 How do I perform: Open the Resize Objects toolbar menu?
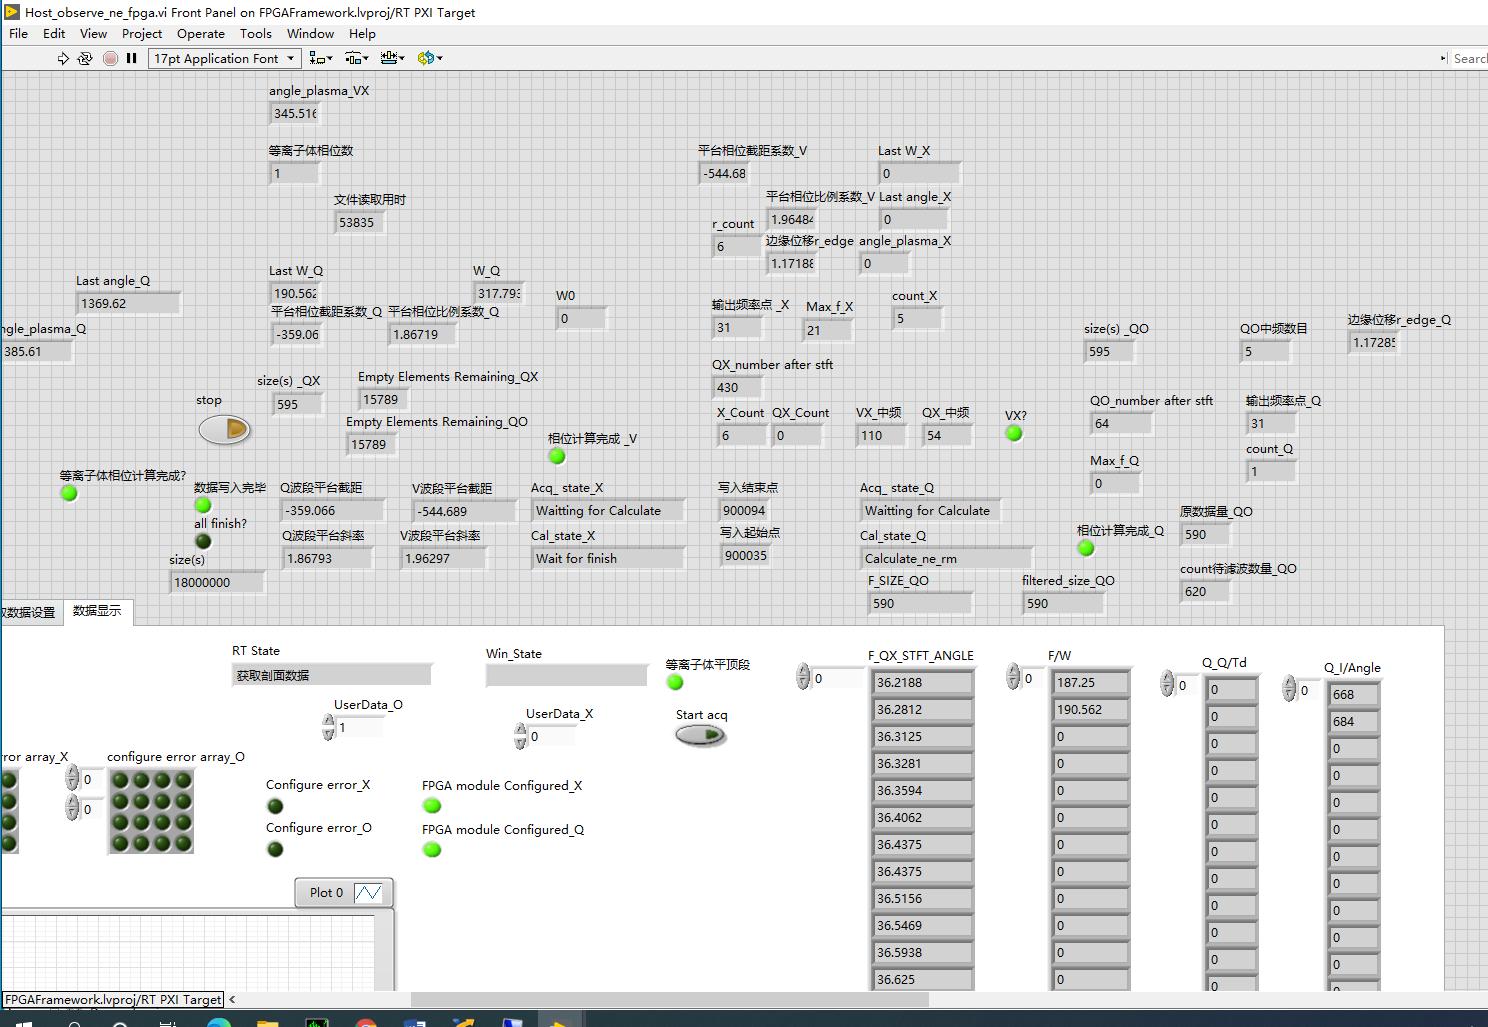392,59
